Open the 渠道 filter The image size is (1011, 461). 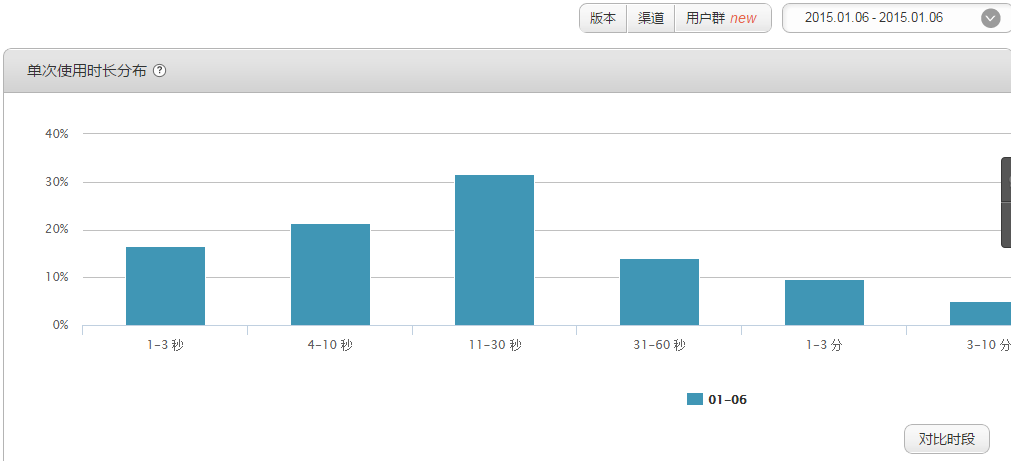[x=651, y=18]
